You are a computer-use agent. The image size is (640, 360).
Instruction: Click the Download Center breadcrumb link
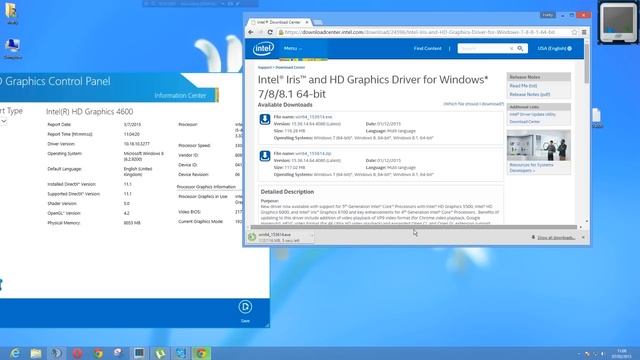pyautogui.click(x=290, y=67)
